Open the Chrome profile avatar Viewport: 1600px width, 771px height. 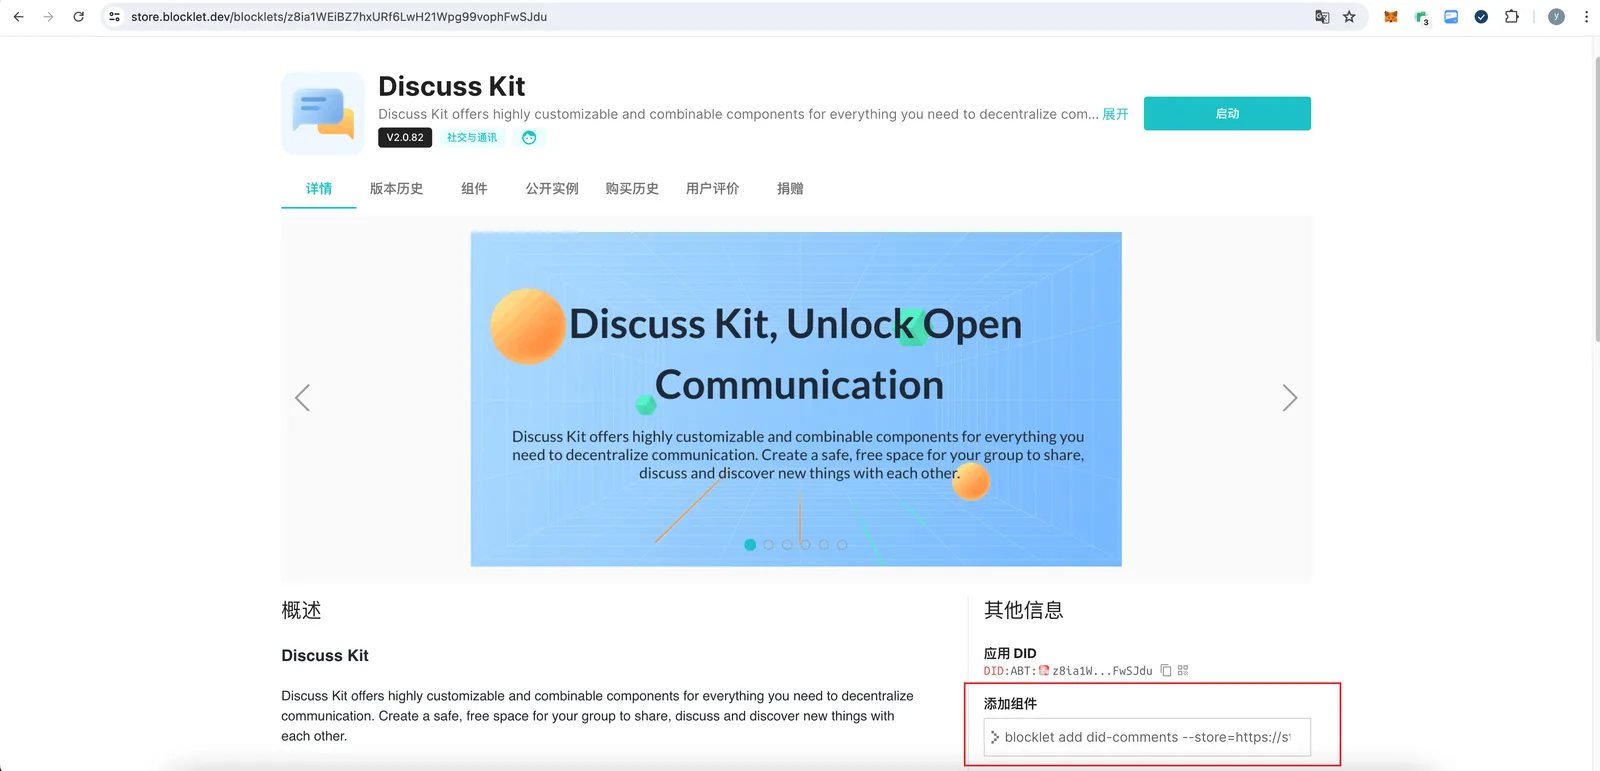click(x=1556, y=17)
